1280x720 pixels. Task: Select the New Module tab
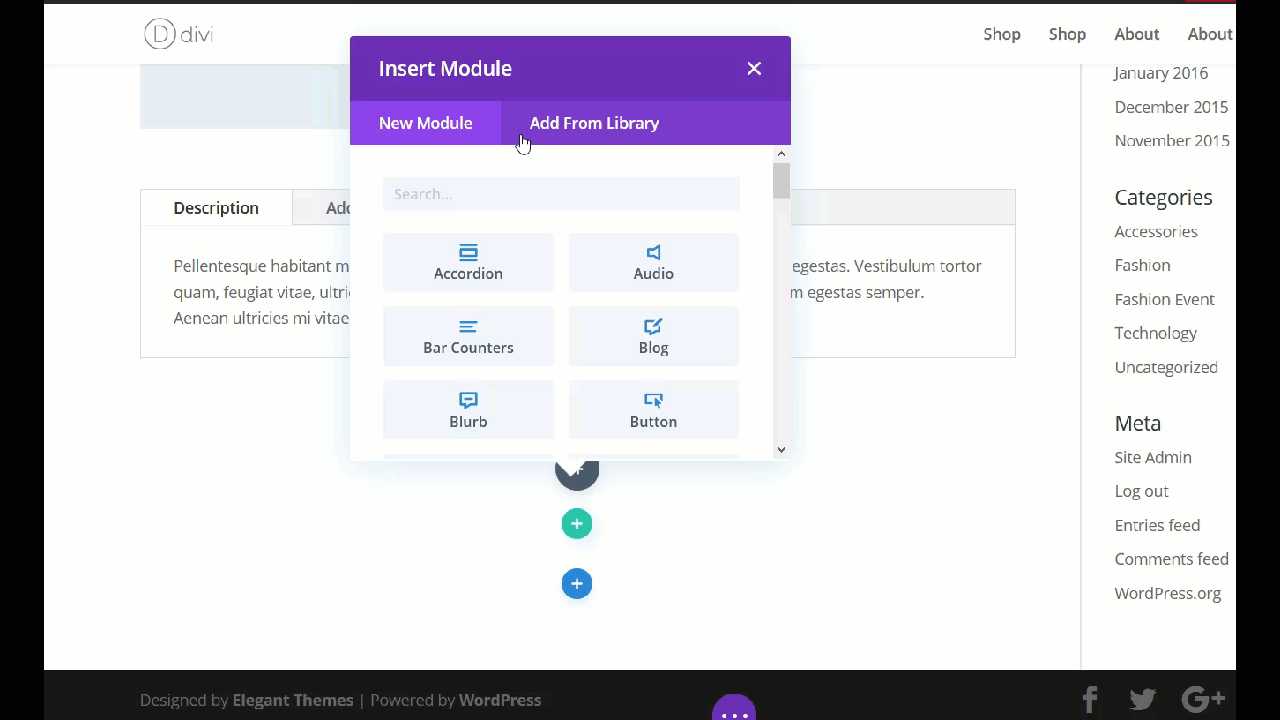click(425, 123)
